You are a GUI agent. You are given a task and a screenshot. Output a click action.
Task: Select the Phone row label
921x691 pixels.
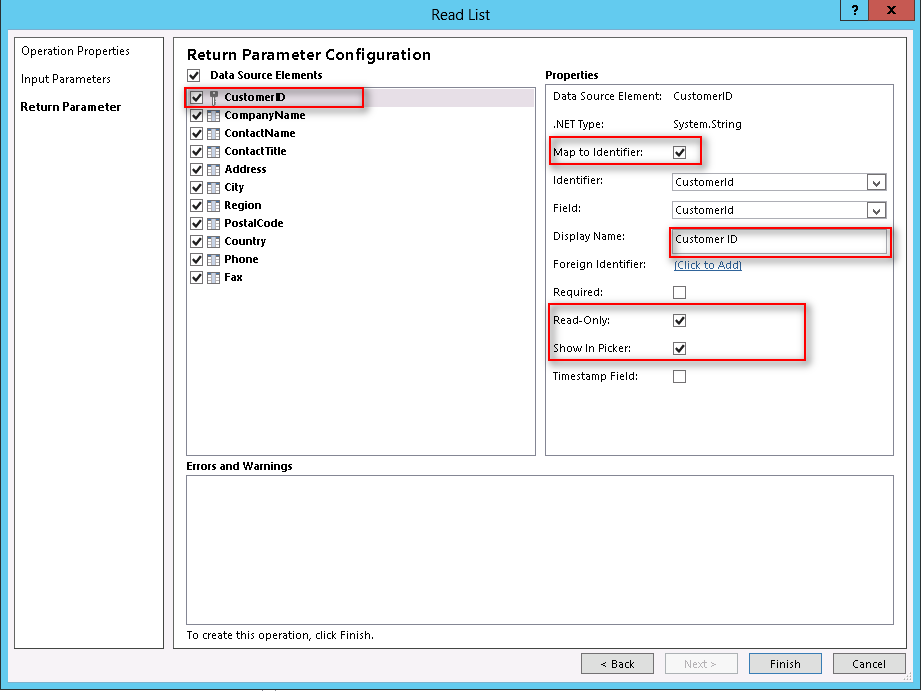pyautogui.click(x=241, y=260)
